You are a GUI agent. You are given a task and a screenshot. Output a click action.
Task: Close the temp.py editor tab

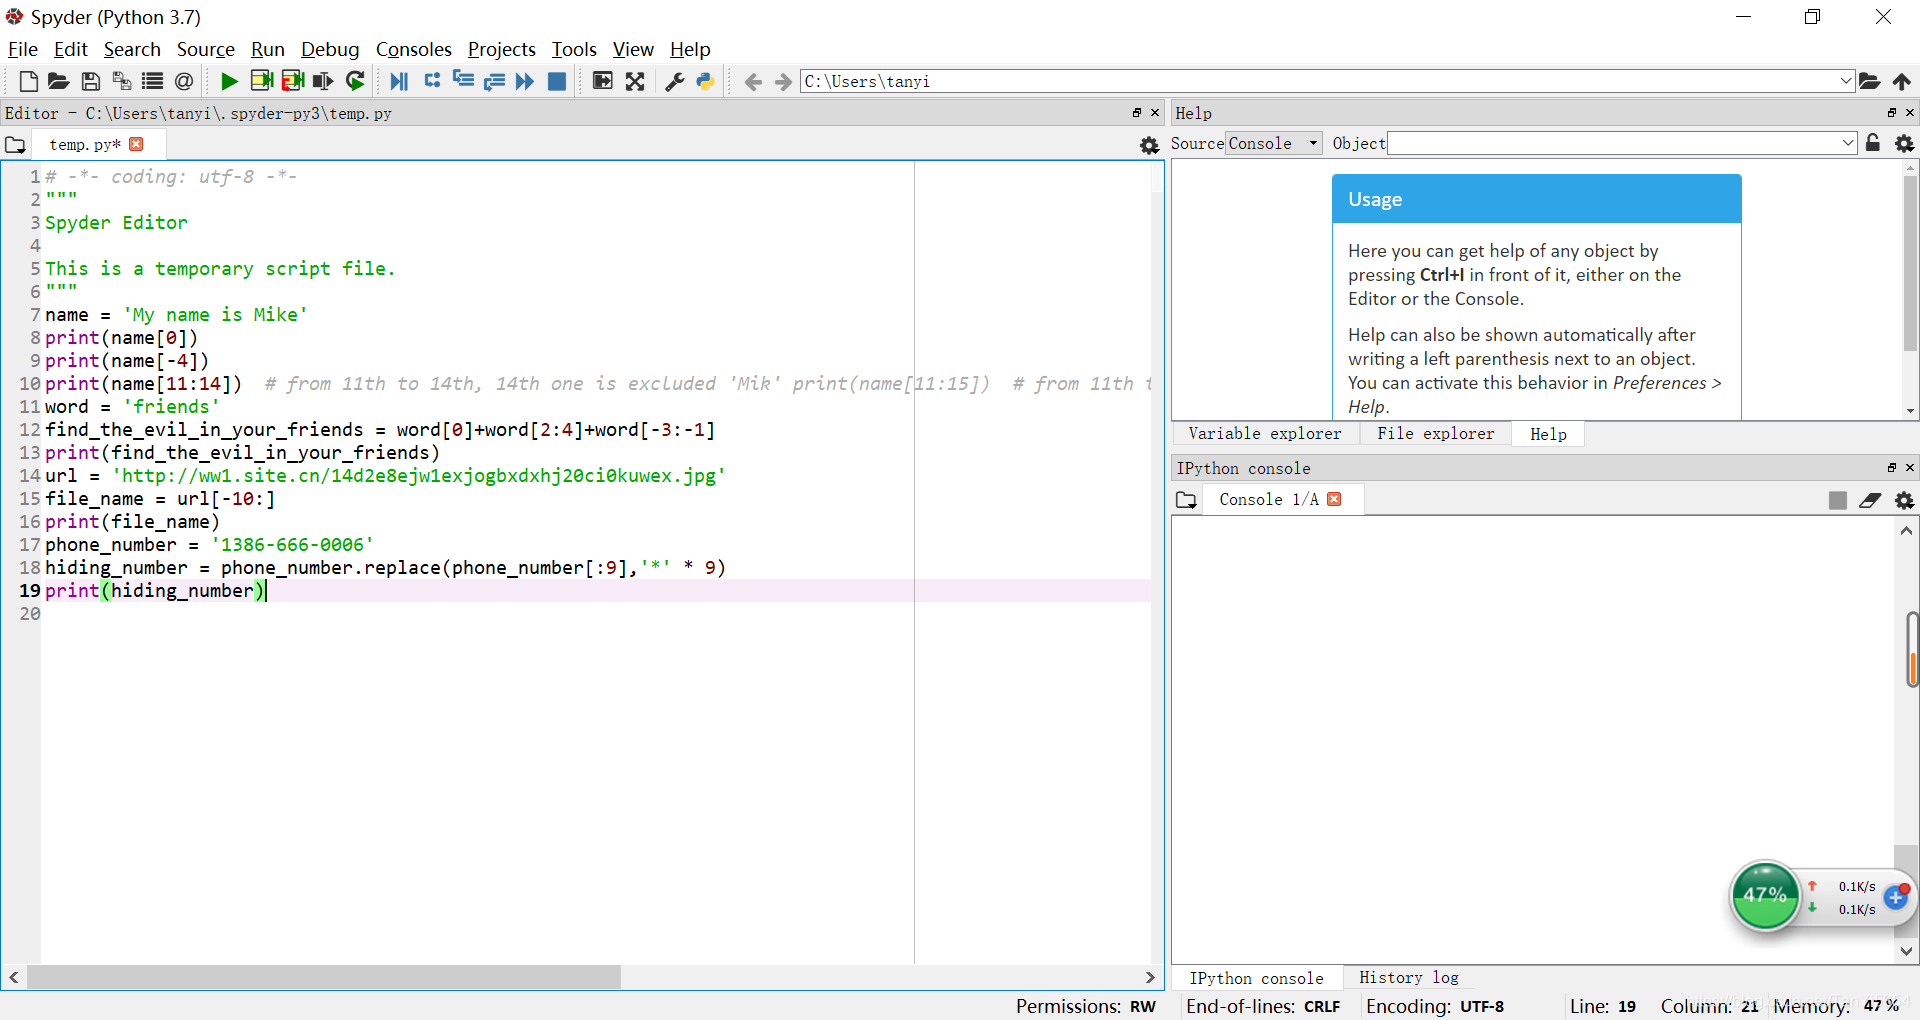pos(137,144)
